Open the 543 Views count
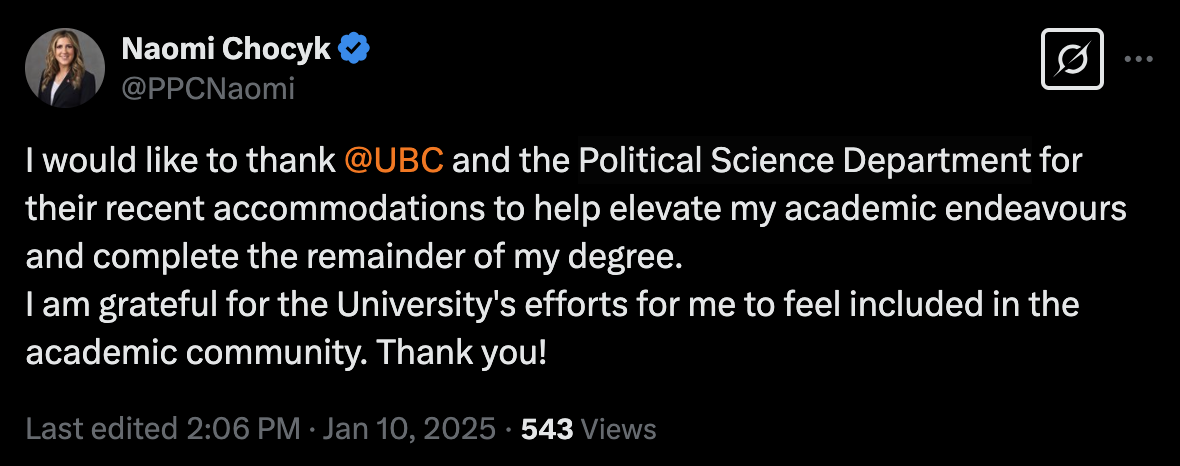This screenshot has width=1180, height=466. pos(588,429)
